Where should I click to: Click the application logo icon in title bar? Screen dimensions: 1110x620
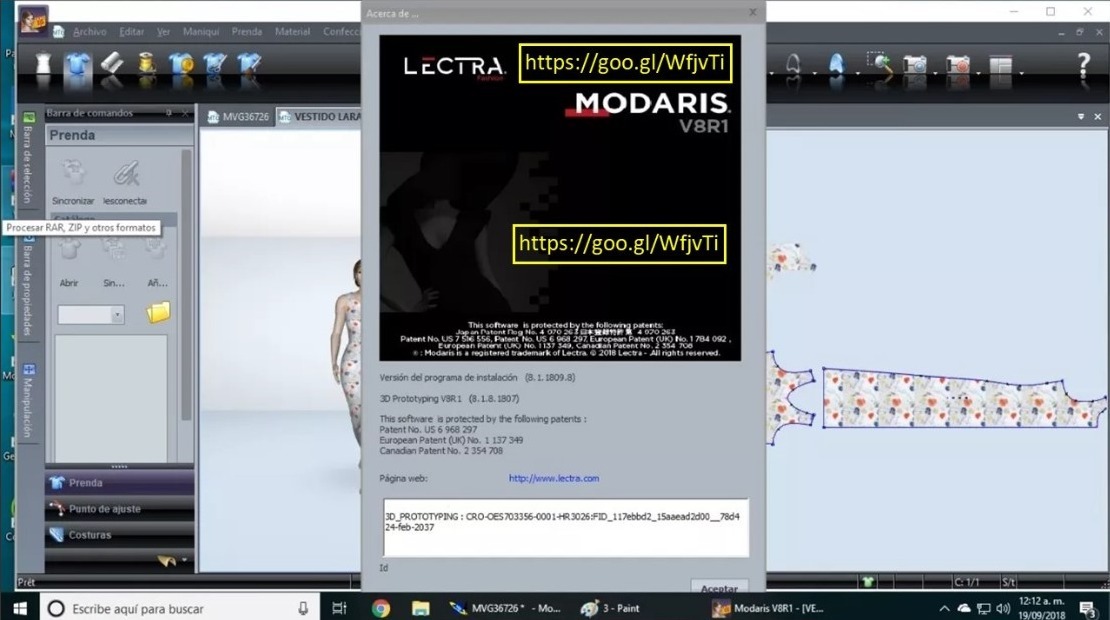[x=33, y=19]
